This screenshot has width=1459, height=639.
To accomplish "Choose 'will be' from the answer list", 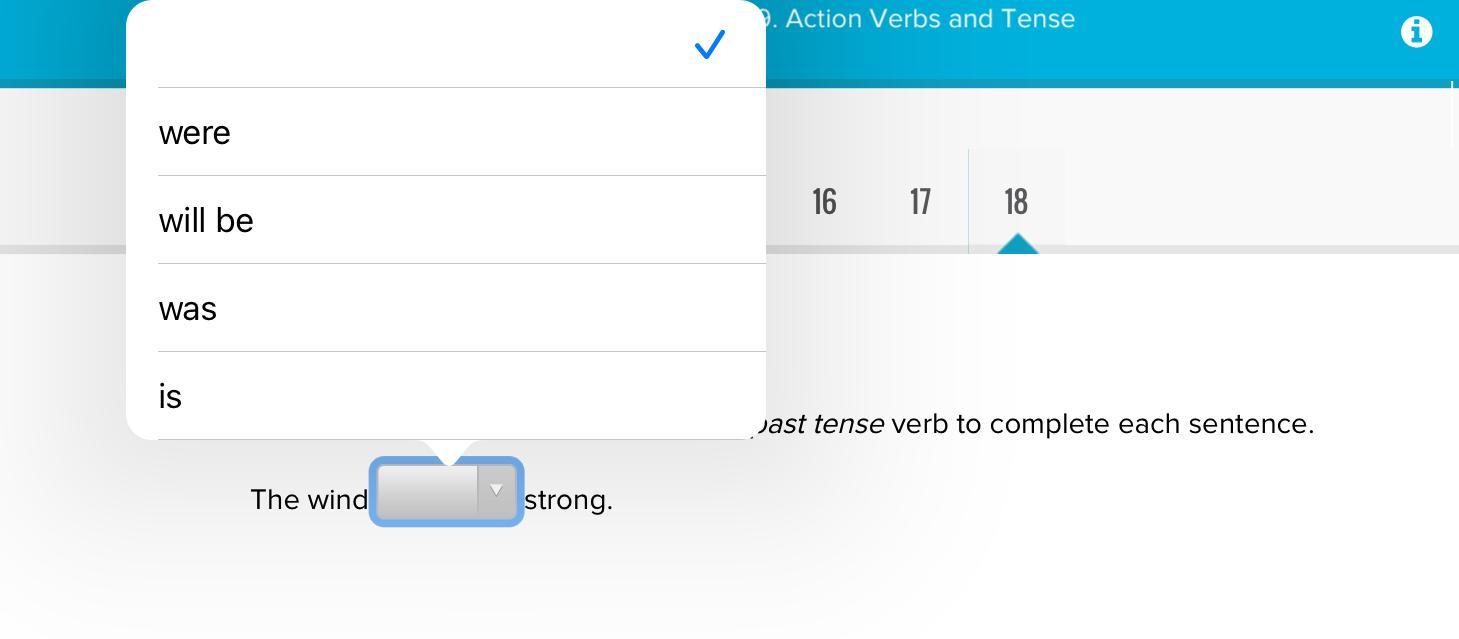I will tap(206, 221).
